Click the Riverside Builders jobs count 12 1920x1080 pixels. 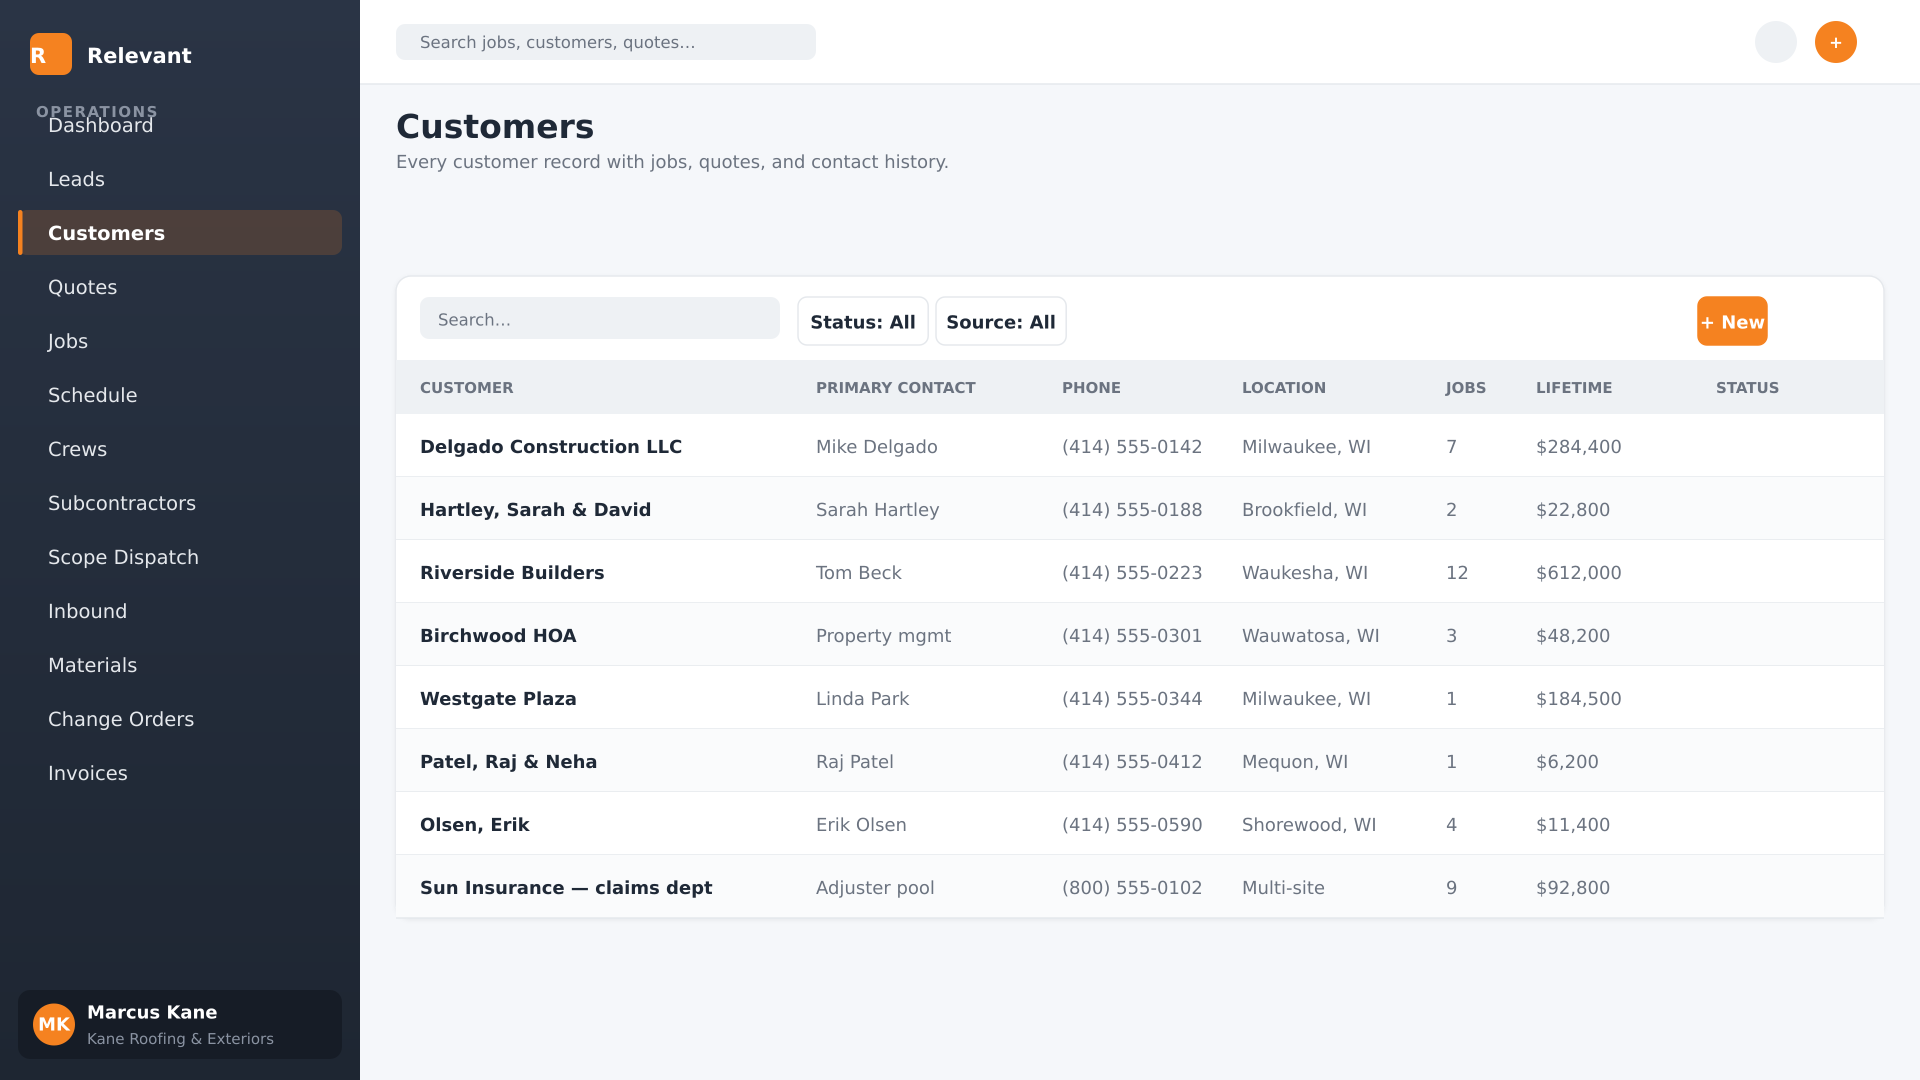click(1457, 573)
